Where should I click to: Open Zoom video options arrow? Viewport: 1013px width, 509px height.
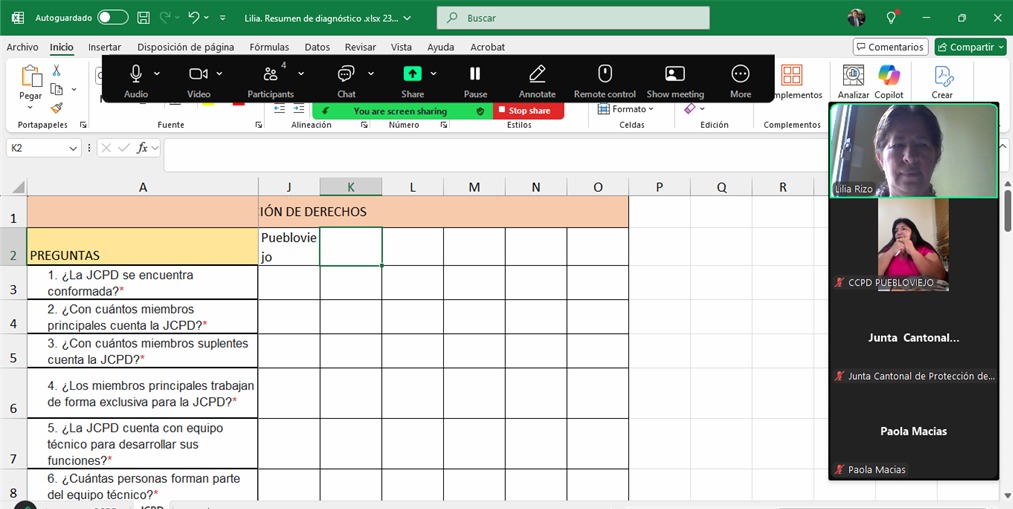(220, 73)
